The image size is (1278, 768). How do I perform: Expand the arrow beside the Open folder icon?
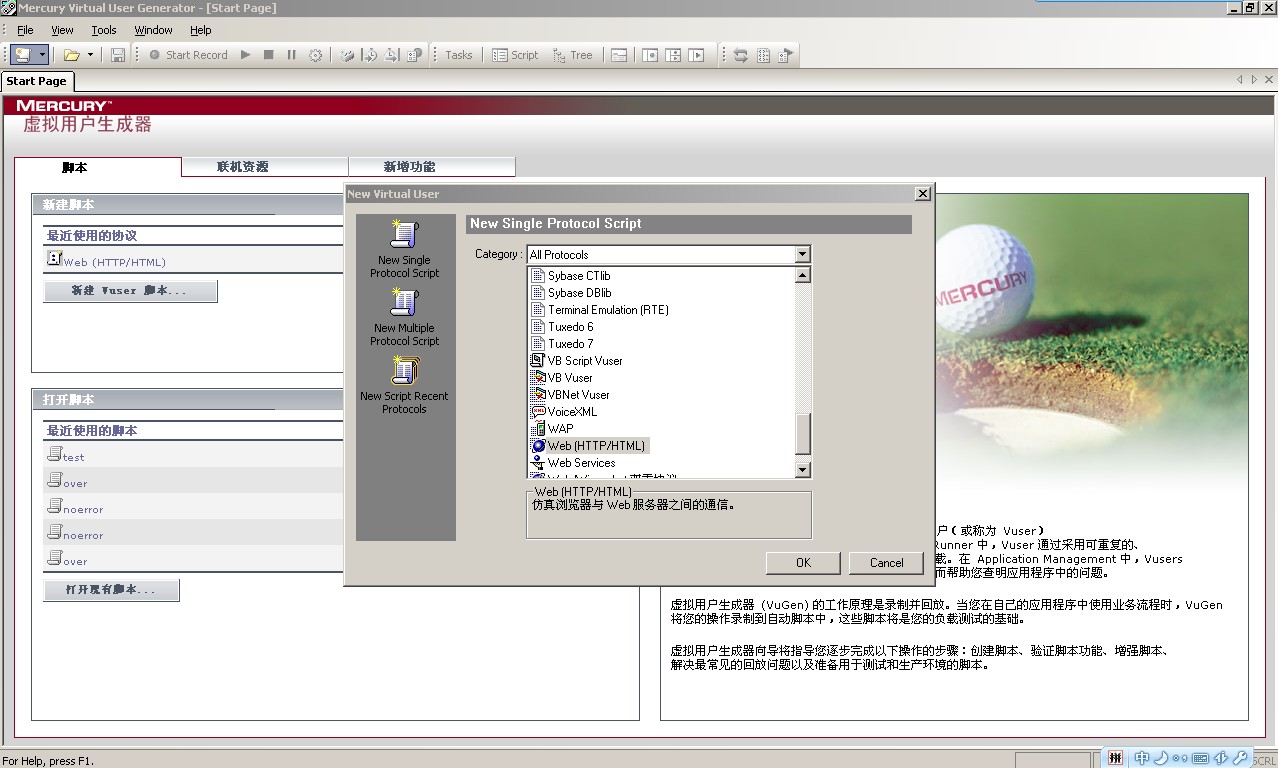(x=90, y=55)
